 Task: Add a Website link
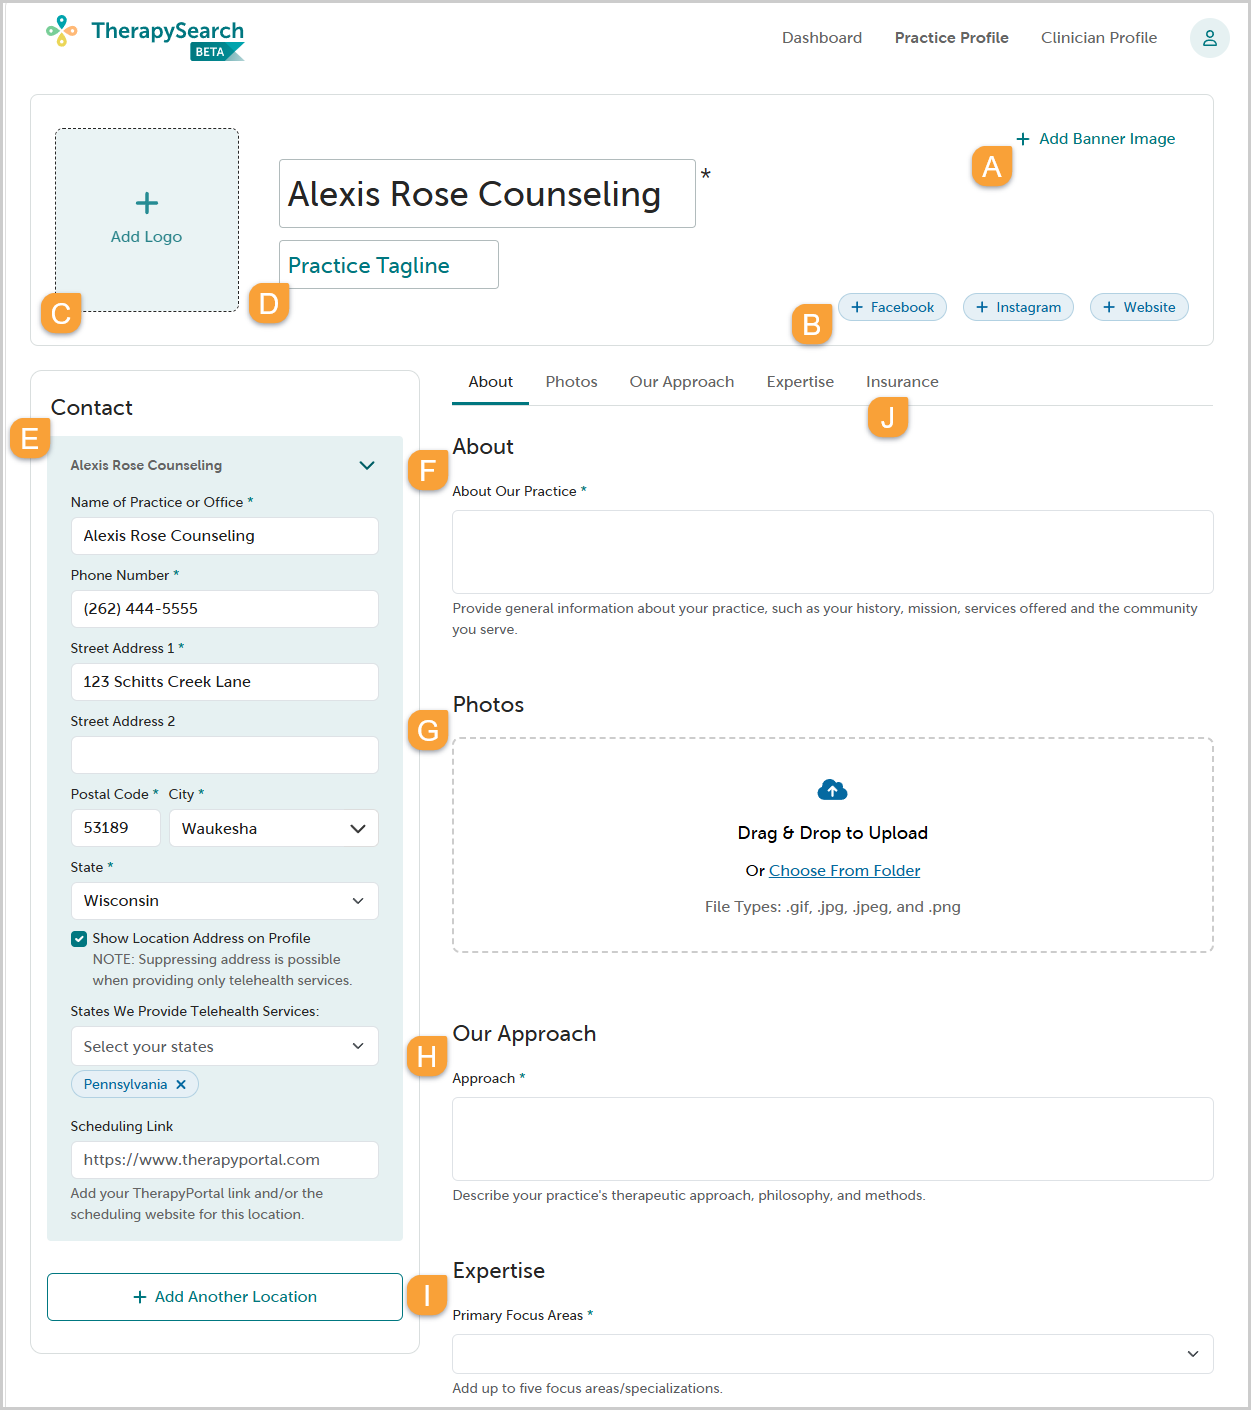tap(1139, 307)
